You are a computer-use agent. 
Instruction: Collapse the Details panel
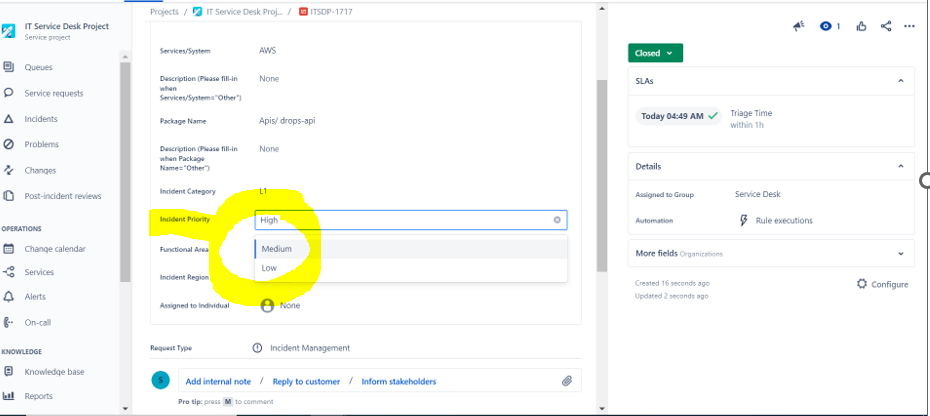click(x=901, y=167)
